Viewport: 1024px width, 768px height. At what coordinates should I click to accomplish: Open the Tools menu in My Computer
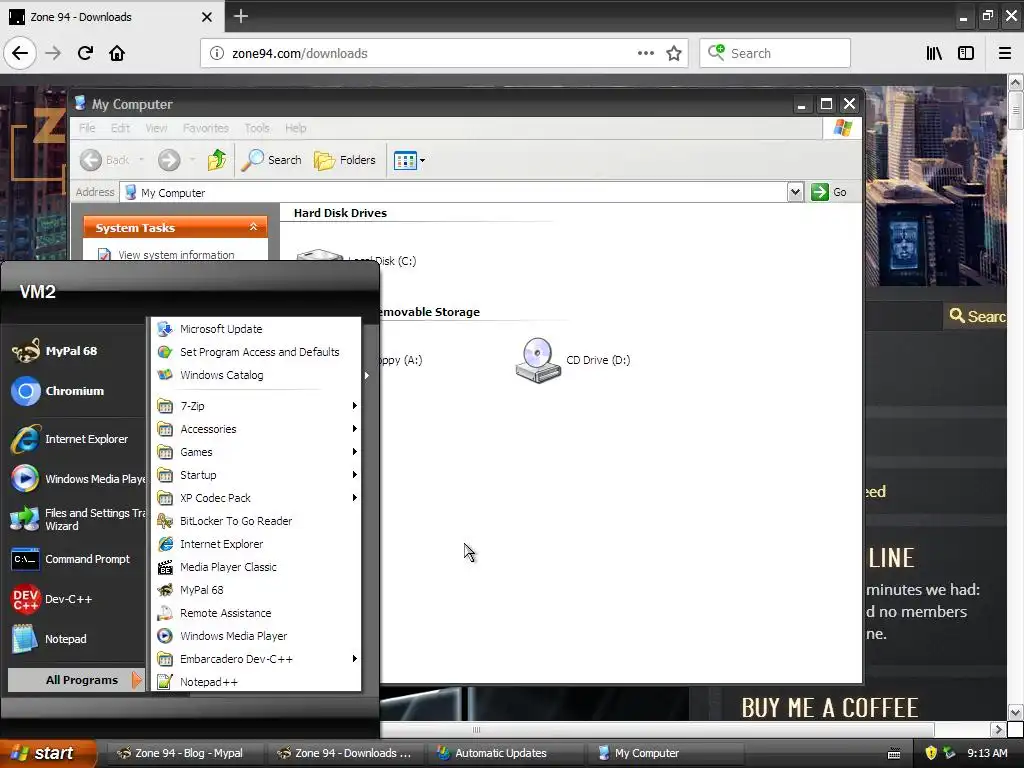point(257,128)
